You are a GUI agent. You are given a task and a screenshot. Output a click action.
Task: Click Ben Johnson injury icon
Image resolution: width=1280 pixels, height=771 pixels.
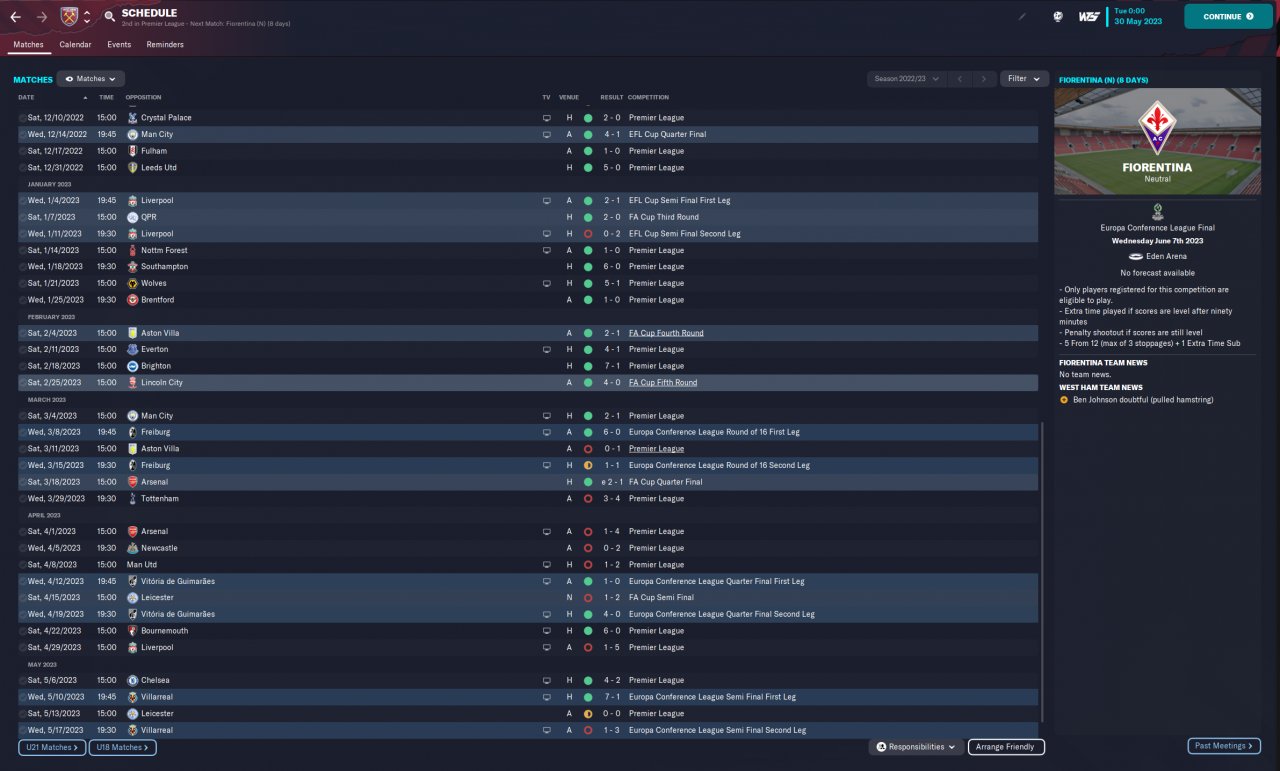pyautogui.click(x=1064, y=400)
